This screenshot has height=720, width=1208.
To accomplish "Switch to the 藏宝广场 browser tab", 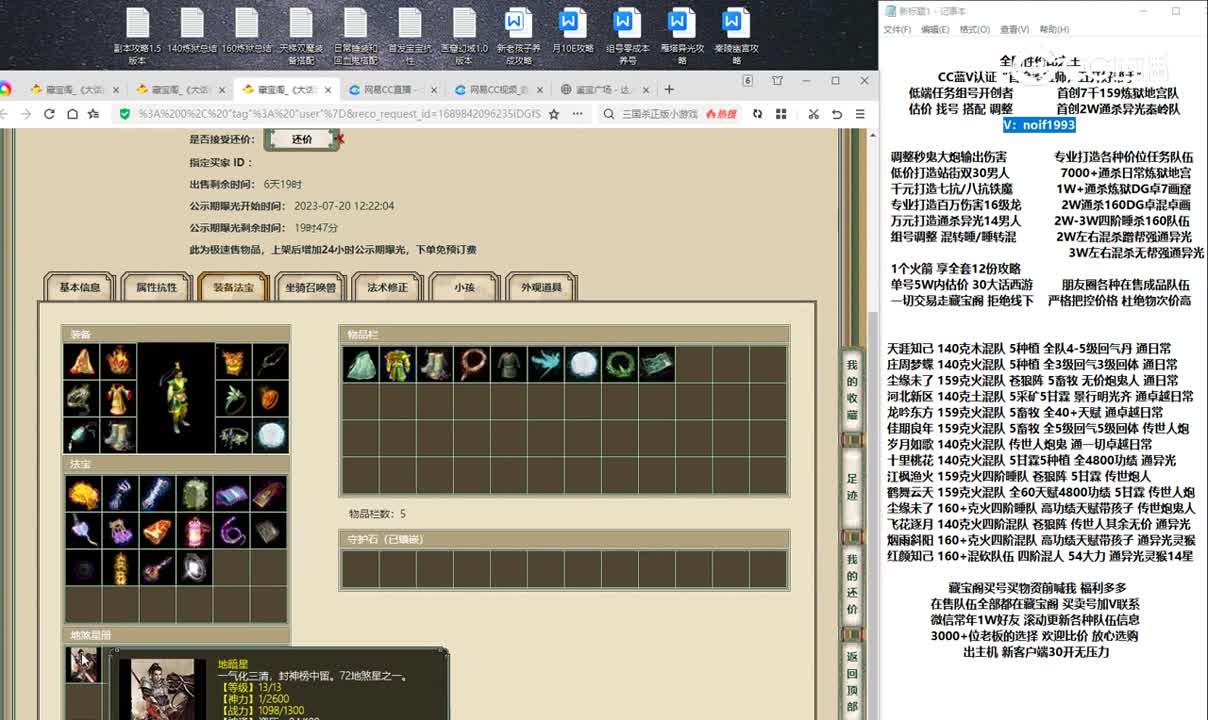I will point(603,89).
